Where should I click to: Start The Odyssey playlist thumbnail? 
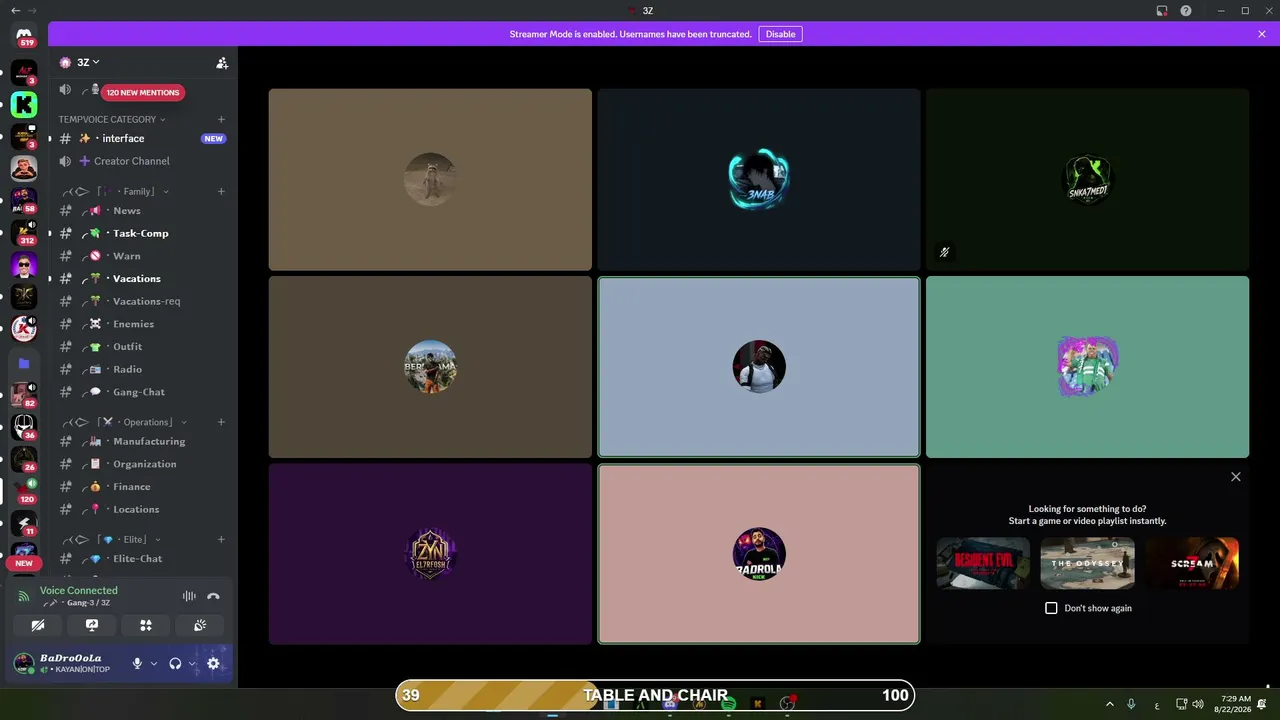(x=1087, y=563)
